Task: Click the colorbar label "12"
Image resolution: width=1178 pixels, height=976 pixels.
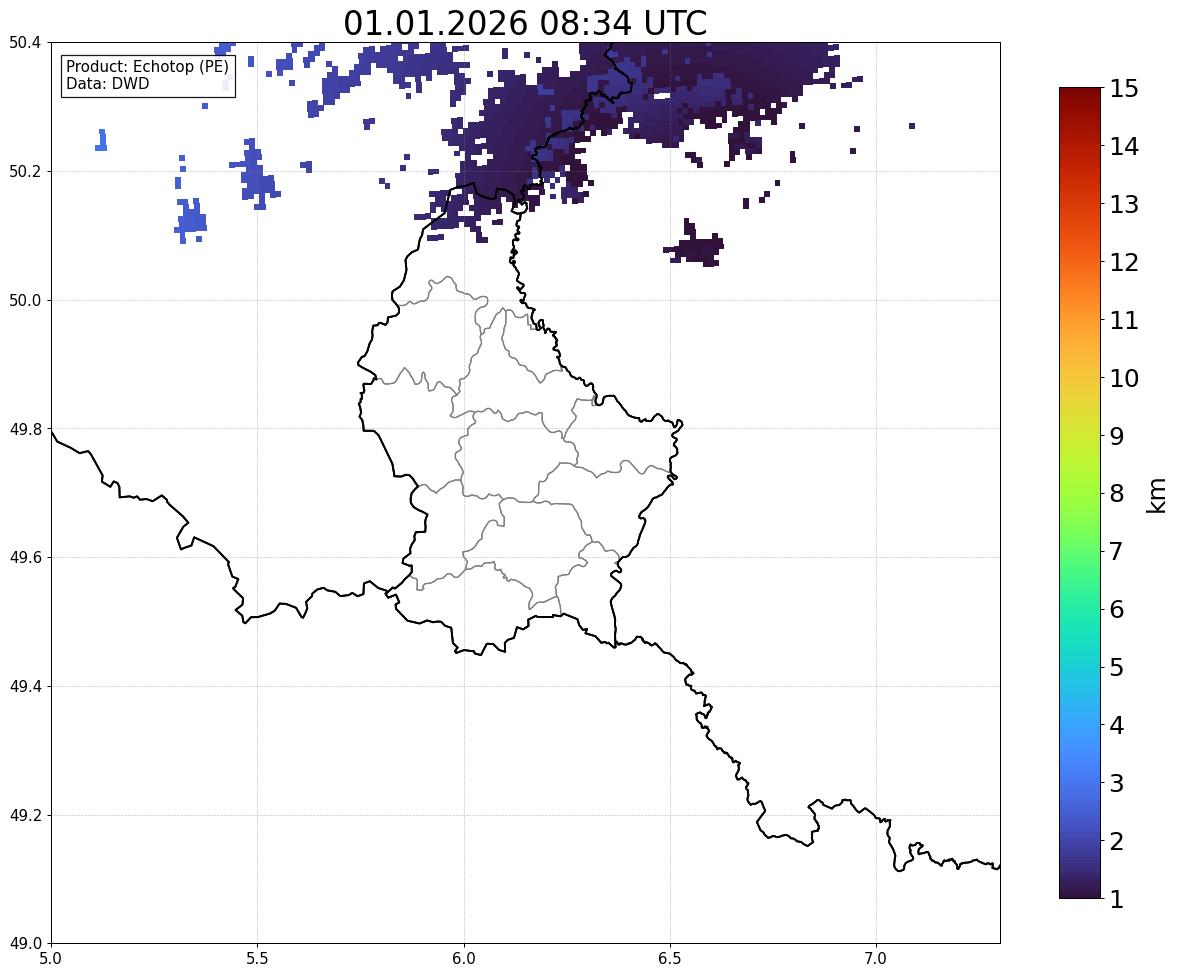Action: (x=1124, y=262)
